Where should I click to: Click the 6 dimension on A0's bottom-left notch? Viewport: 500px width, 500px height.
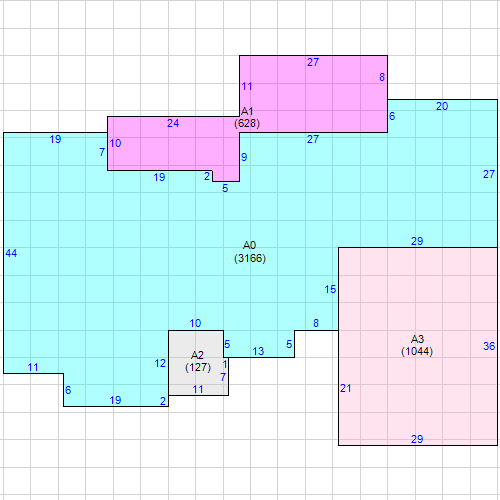(x=68, y=390)
